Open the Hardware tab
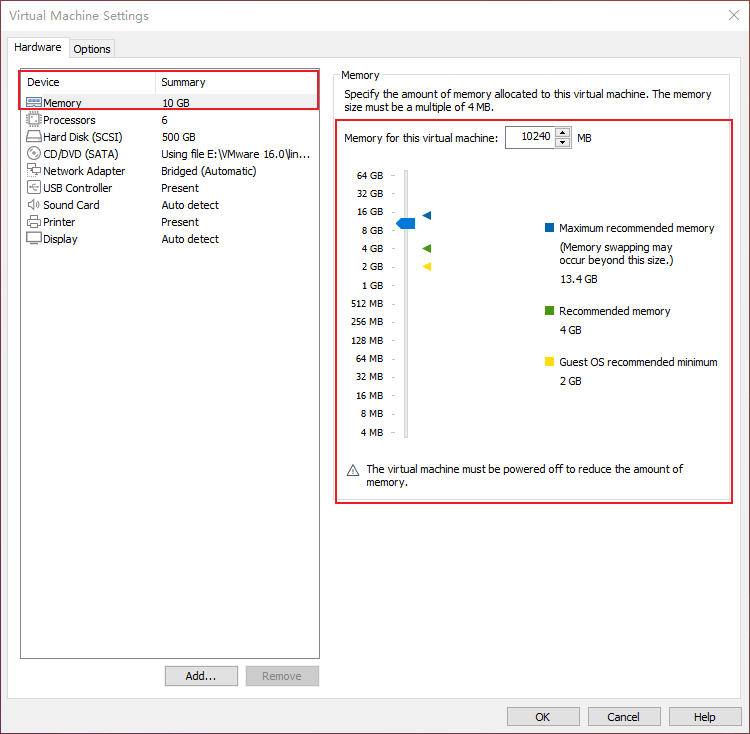Image resolution: width=750 pixels, height=734 pixels. click(38, 48)
